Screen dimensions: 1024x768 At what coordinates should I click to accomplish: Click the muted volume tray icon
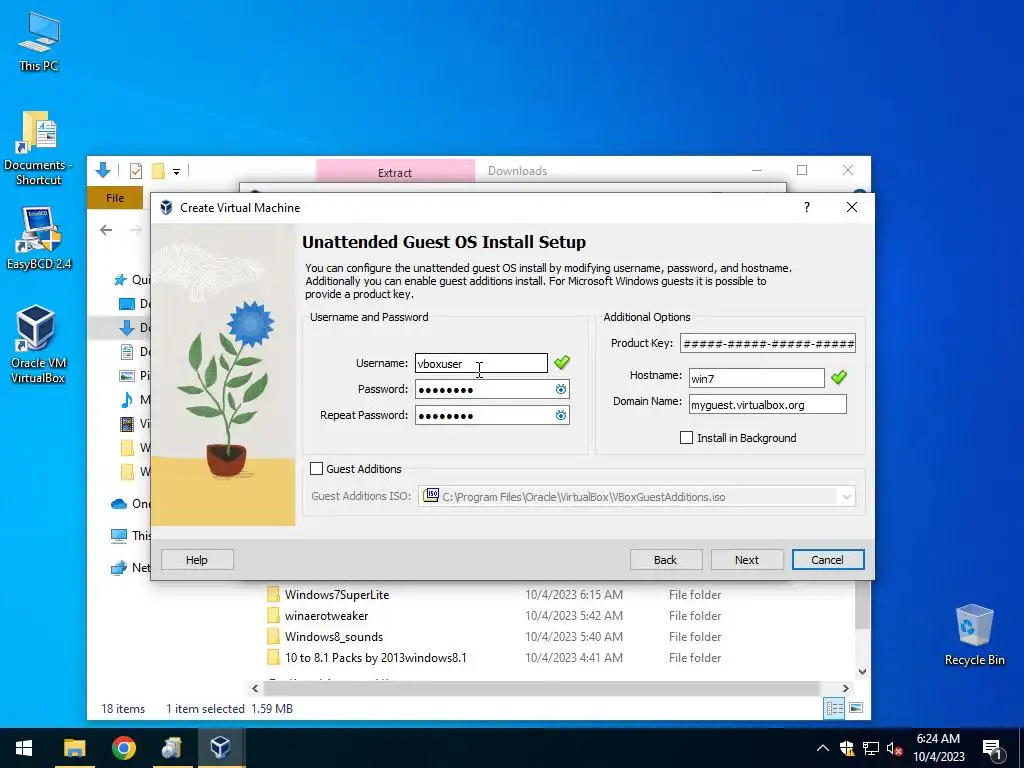(x=894, y=748)
